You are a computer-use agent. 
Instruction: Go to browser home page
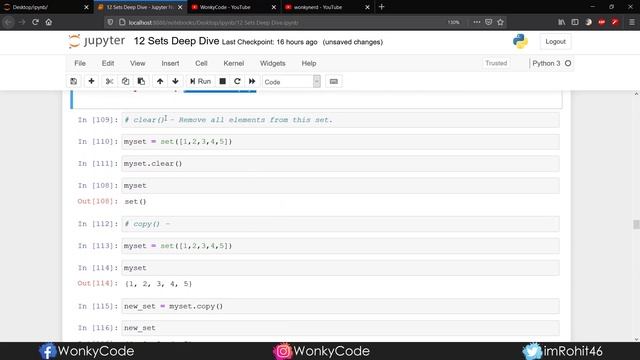[49, 22]
